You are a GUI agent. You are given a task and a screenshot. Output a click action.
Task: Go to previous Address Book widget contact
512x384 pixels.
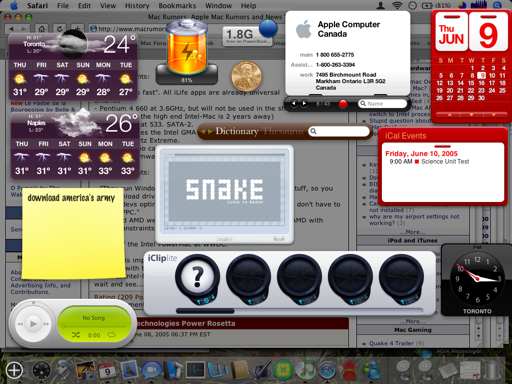[294, 104]
